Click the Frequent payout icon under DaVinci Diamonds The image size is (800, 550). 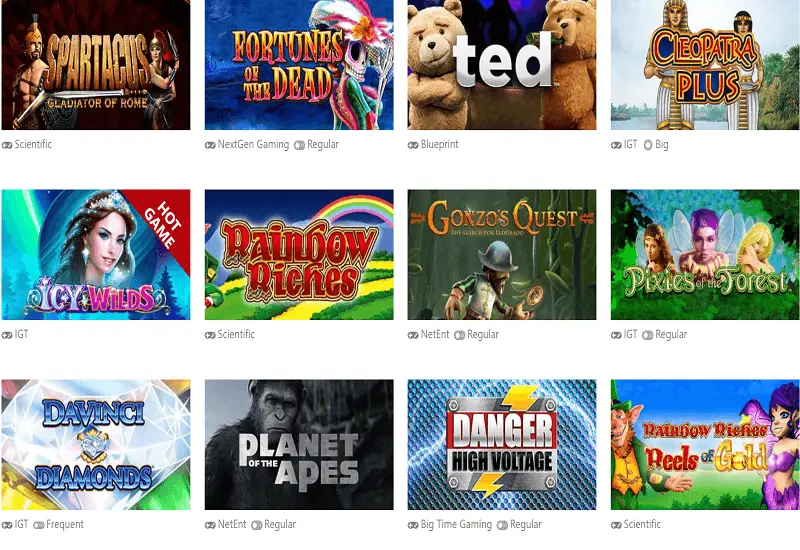39,525
